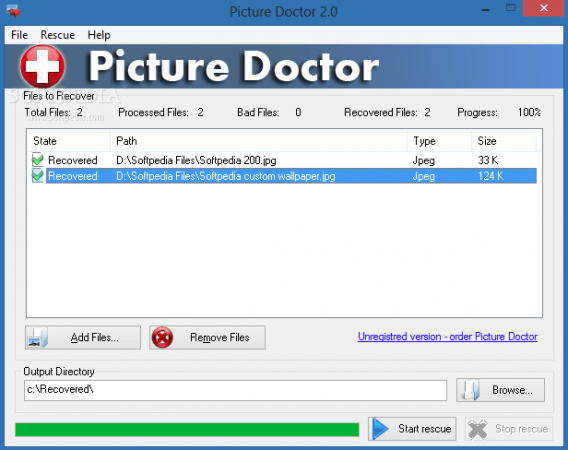Click the Start rescue button
The image size is (568, 450).
(x=412, y=429)
